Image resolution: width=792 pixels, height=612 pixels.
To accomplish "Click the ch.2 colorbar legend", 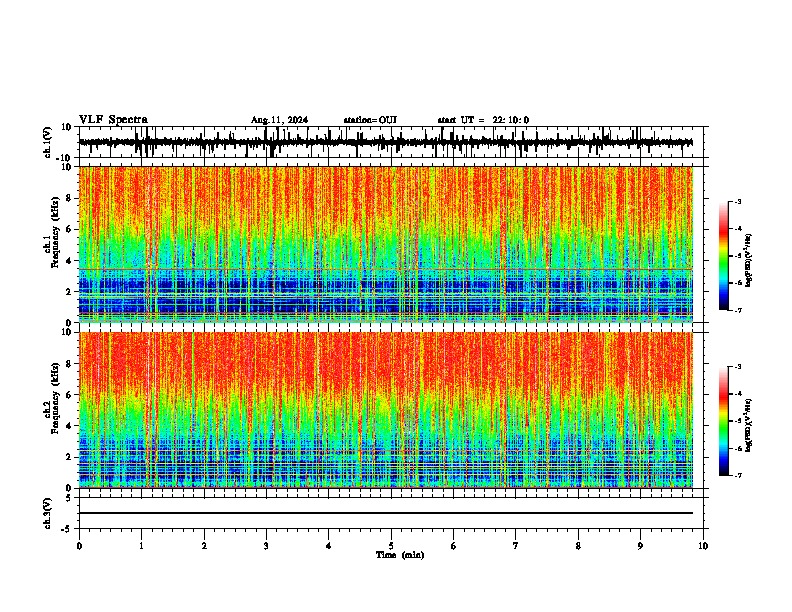I will tap(724, 421).
